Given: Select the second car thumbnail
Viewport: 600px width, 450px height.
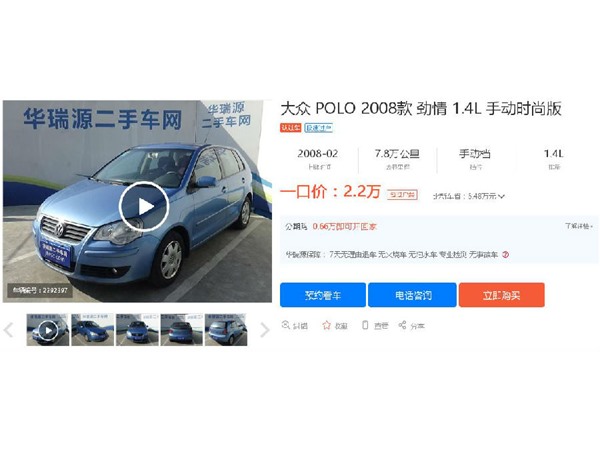Looking at the screenshot, I should coord(93,330).
